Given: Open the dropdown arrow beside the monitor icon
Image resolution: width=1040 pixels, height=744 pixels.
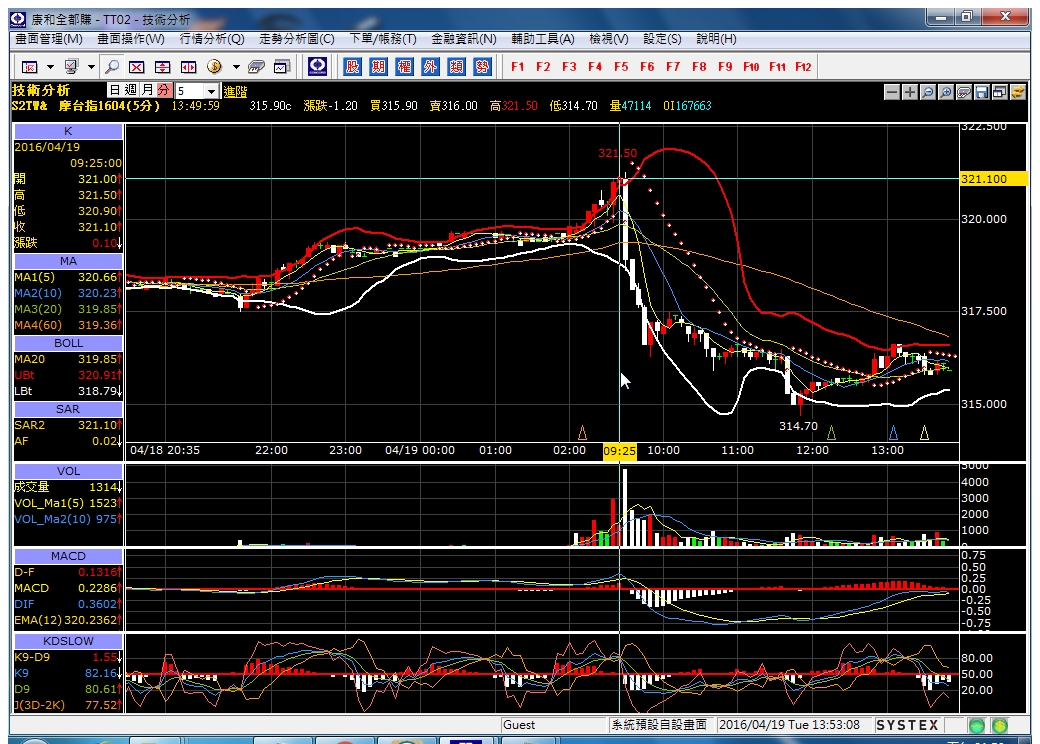Looking at the screenshot, I should [x=92, y=66].
